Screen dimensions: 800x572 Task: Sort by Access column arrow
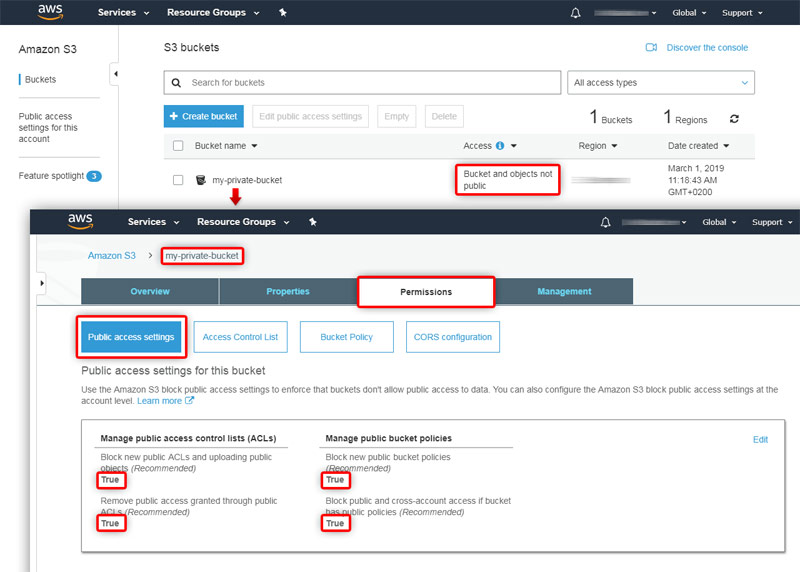click(514, 146)
